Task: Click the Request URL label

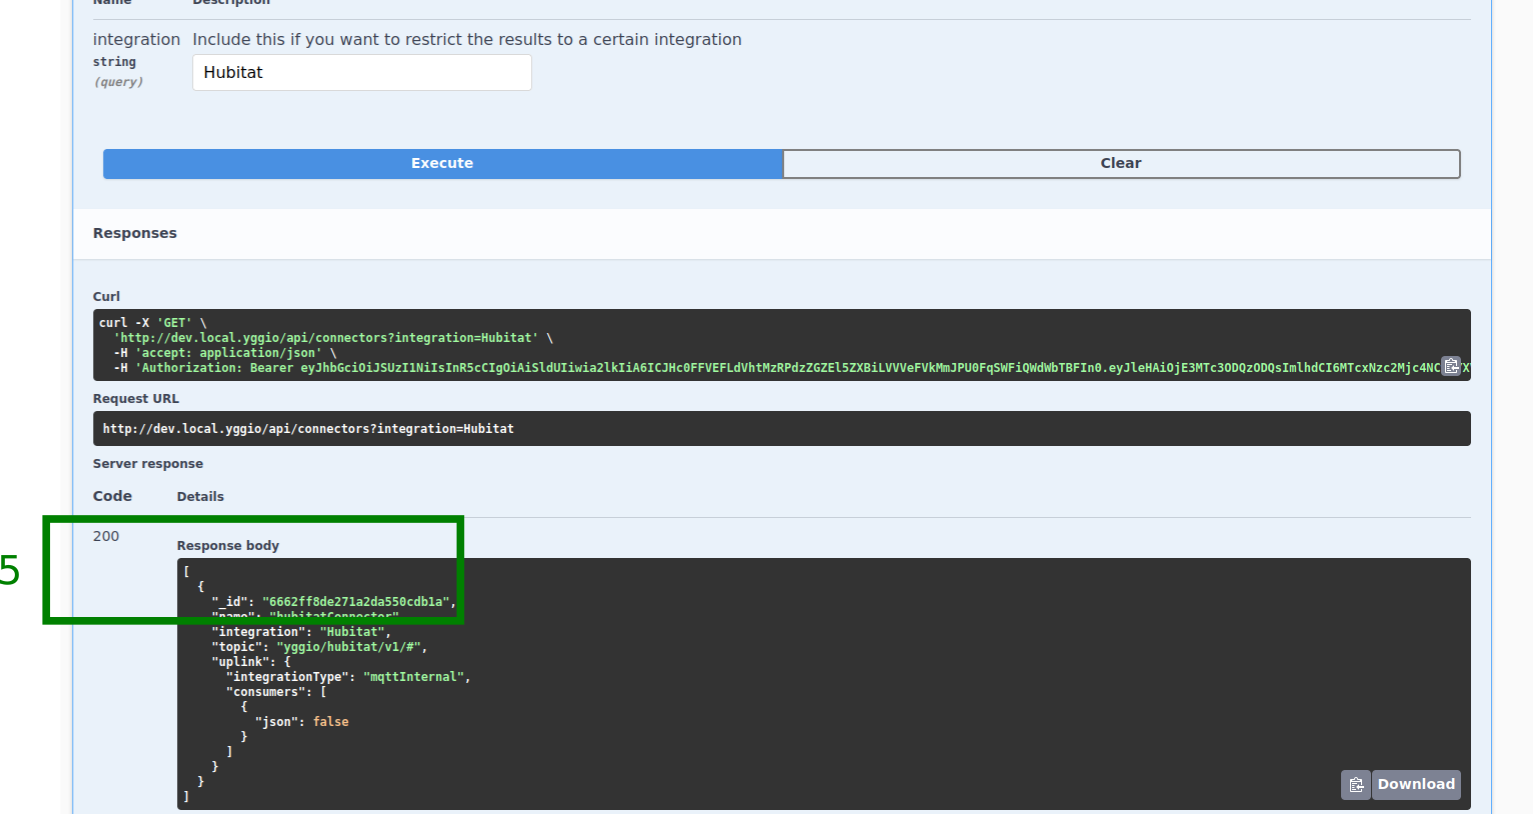Action: point(136,399)
